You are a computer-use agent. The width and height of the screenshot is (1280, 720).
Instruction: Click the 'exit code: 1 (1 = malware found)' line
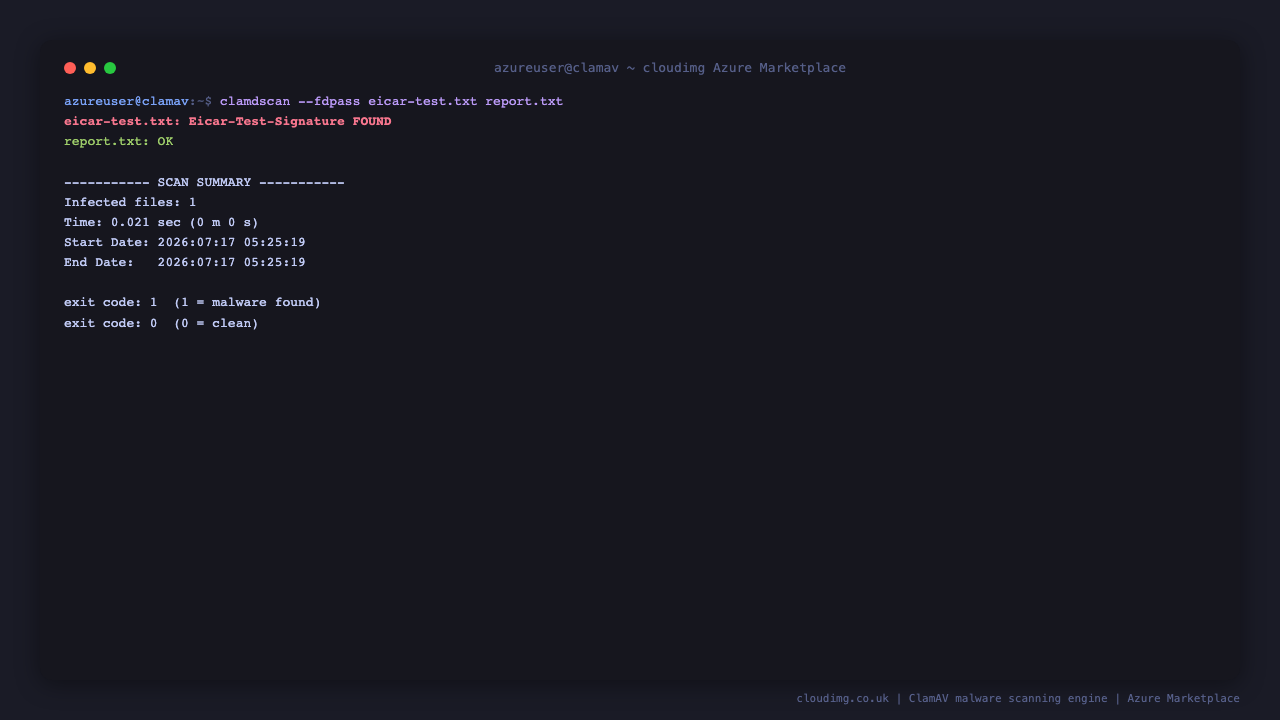[x=193, y=302]
